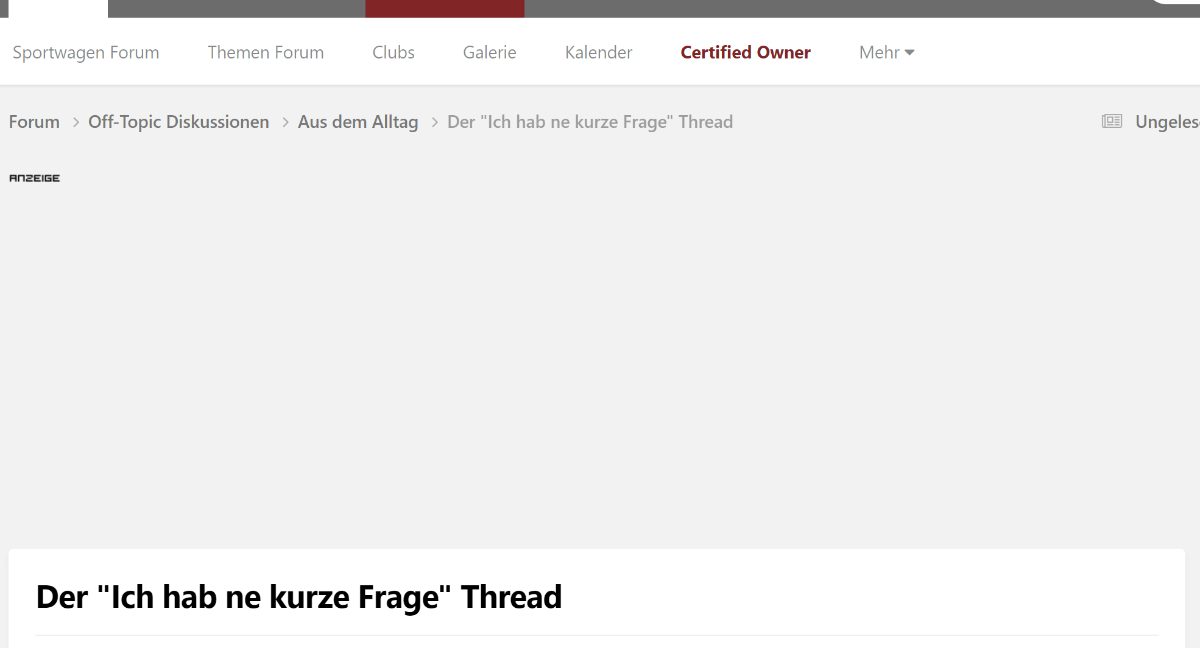The width and height of the screenshot is (1200, 648).
Task: Click the Mehr dropdown caret arrow
Action: (x=910, y=53)
